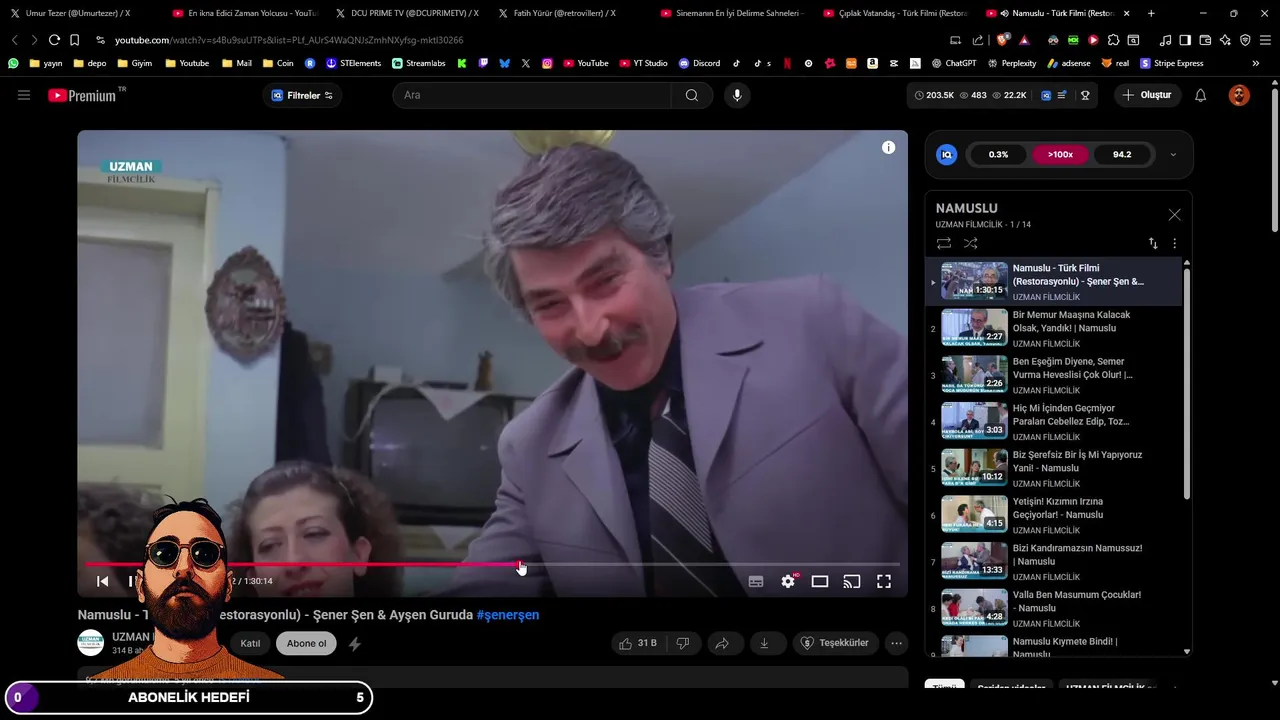Expand the bookmarks overflow chevron
This screenshot has width=1280, height=720.
pyautogui.click(x=1255, y=63)
